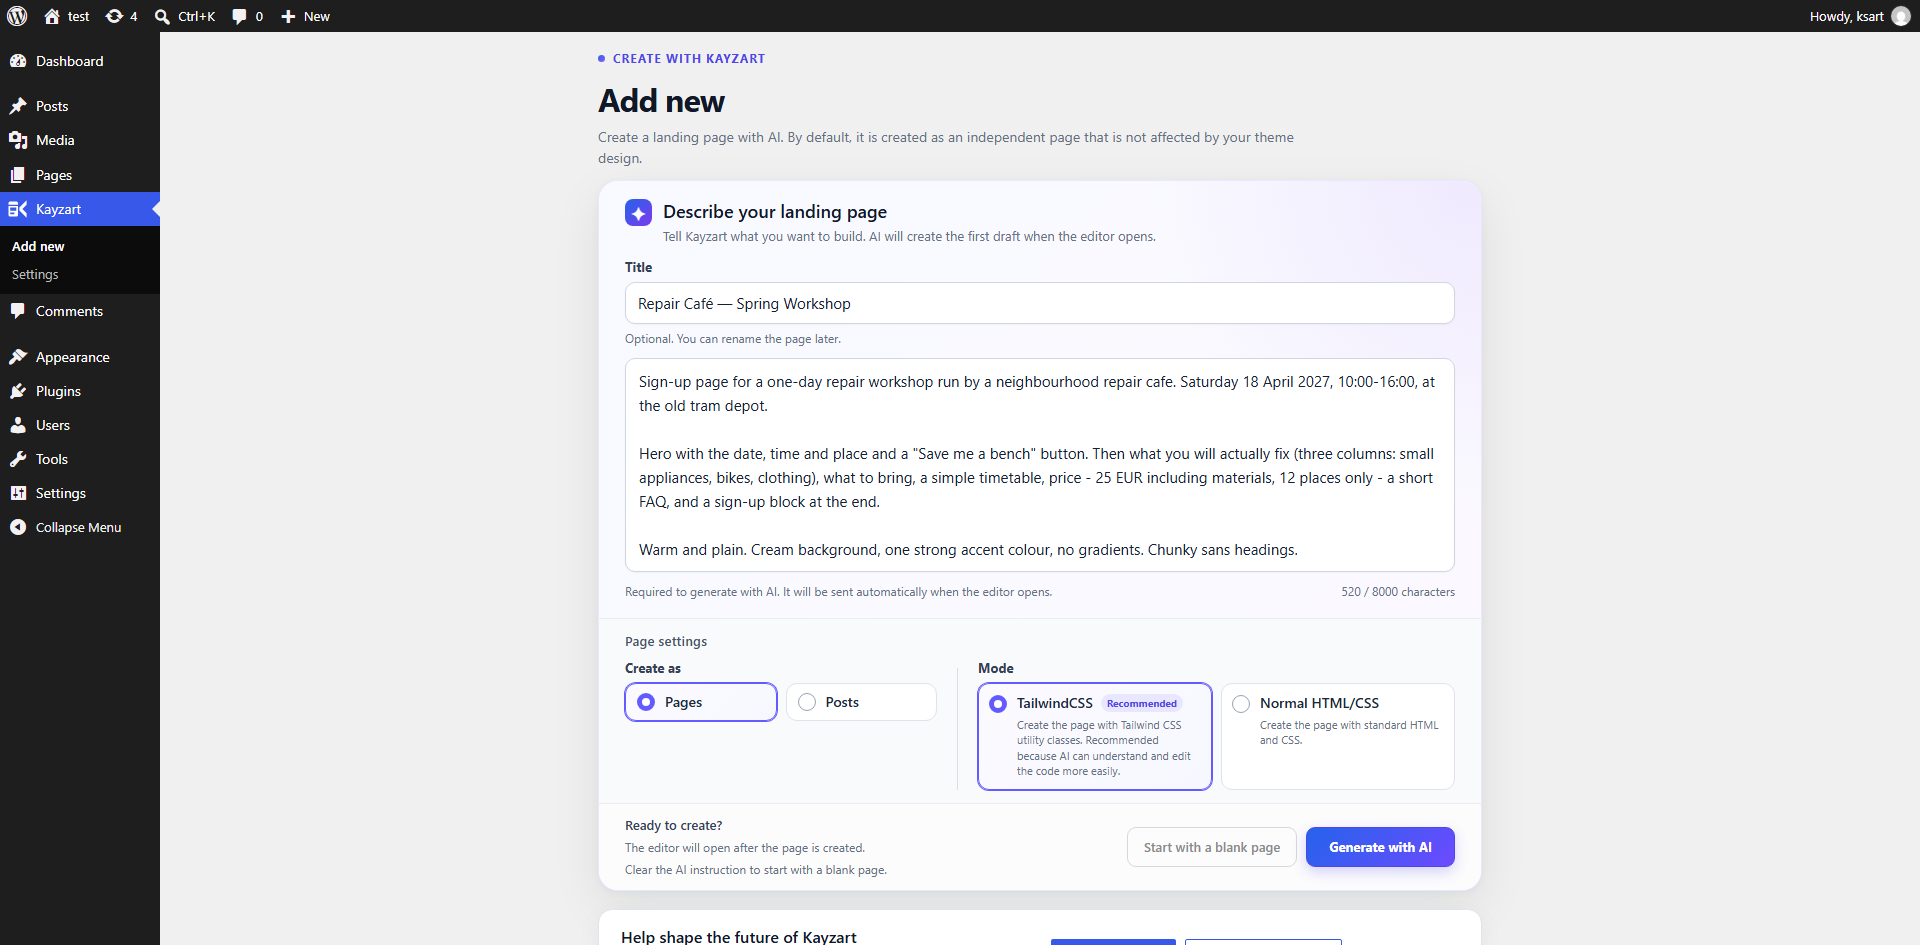Open Kayzart menu item
The image size is (1920, 945).
(x=80, y=209)
